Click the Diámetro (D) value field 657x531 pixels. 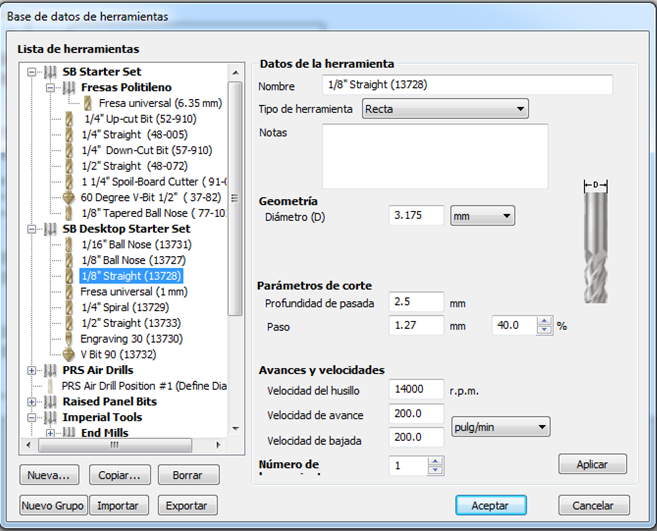416,215
